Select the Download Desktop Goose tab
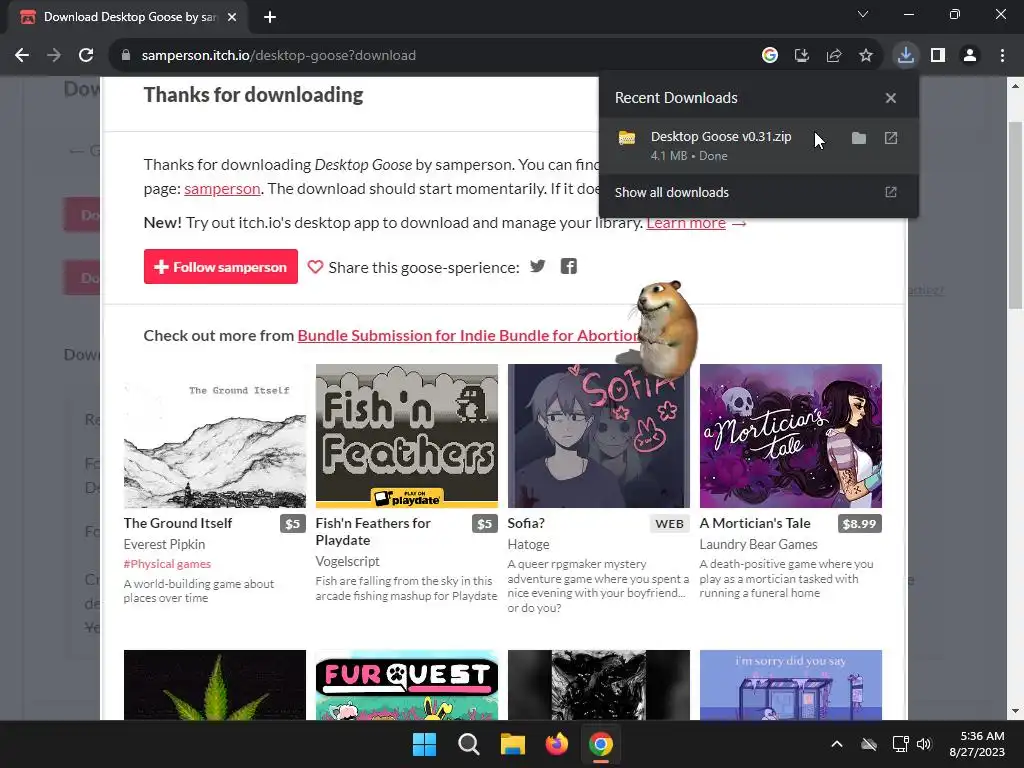Viewport: 1024px width, 768px height. (x=127, y=17)
